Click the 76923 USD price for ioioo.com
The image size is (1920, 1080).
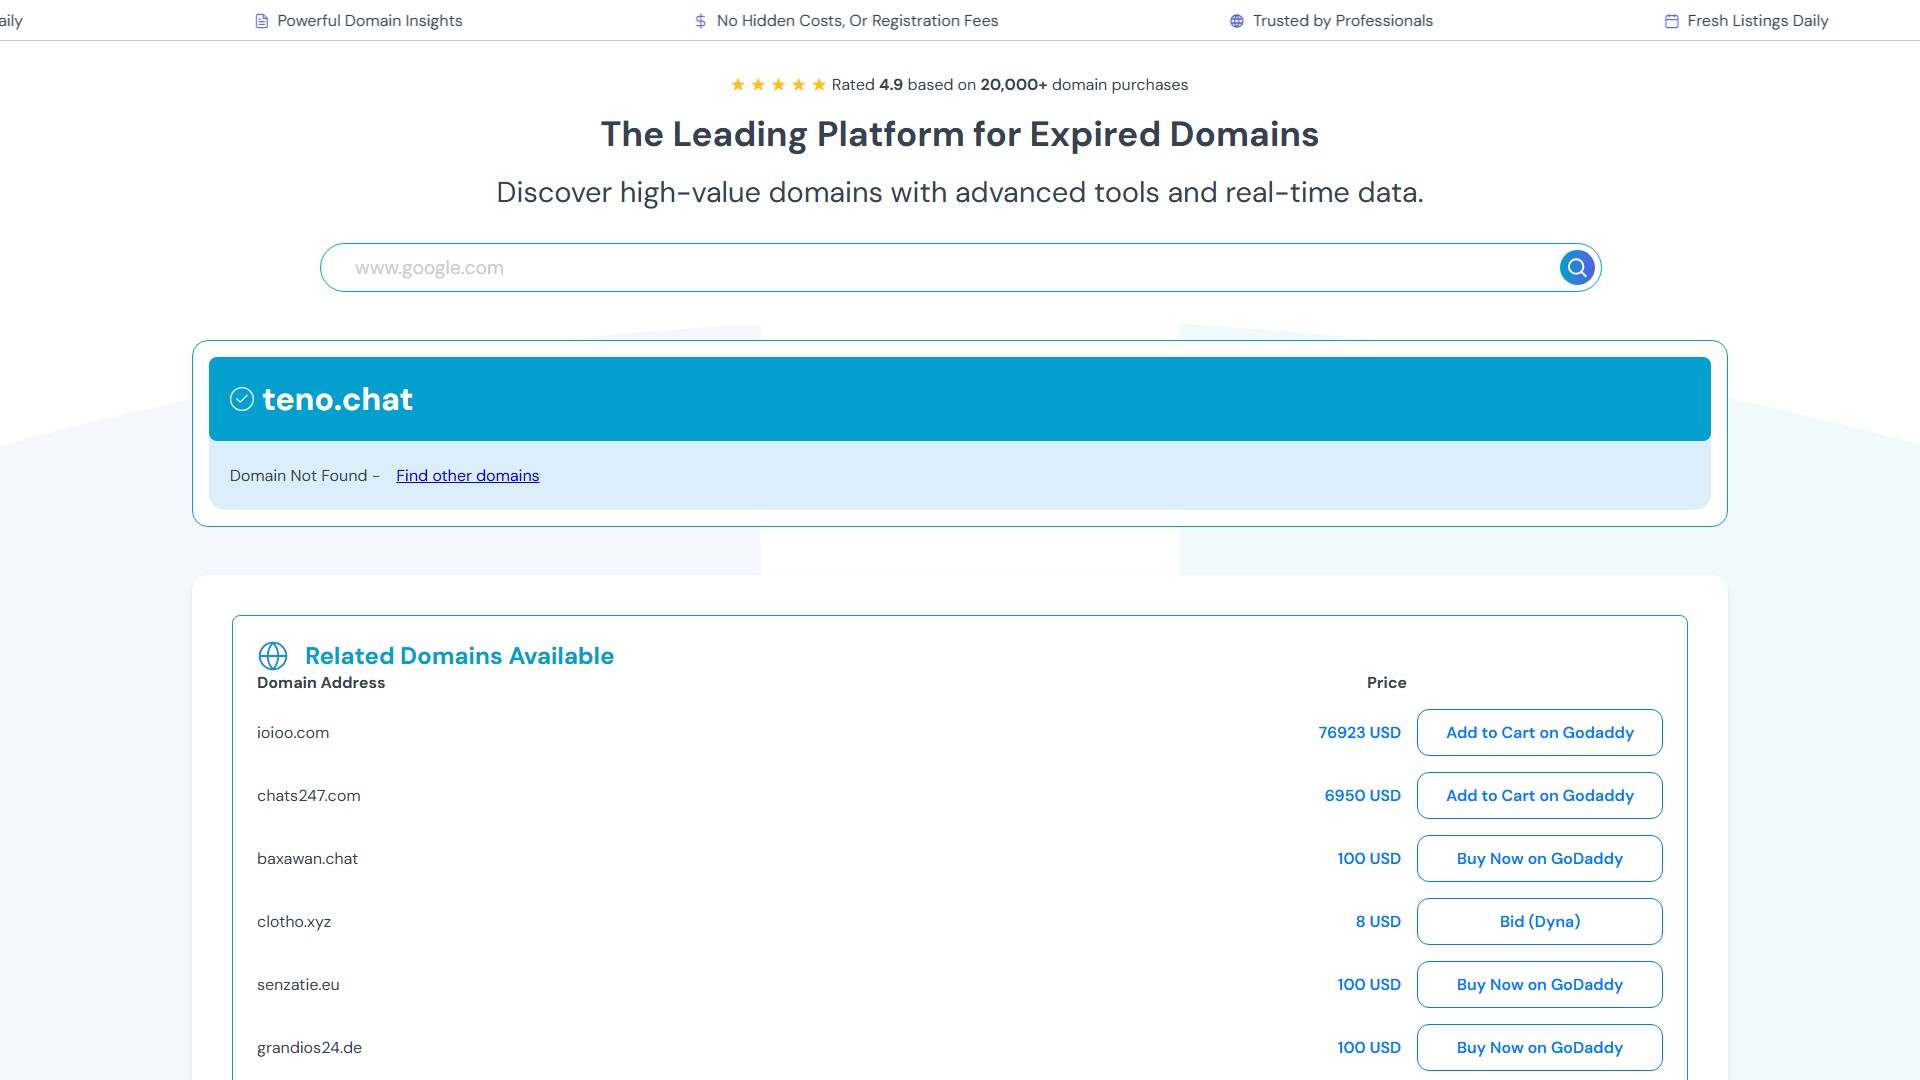pyautogui.click(x=1359, y=733)
